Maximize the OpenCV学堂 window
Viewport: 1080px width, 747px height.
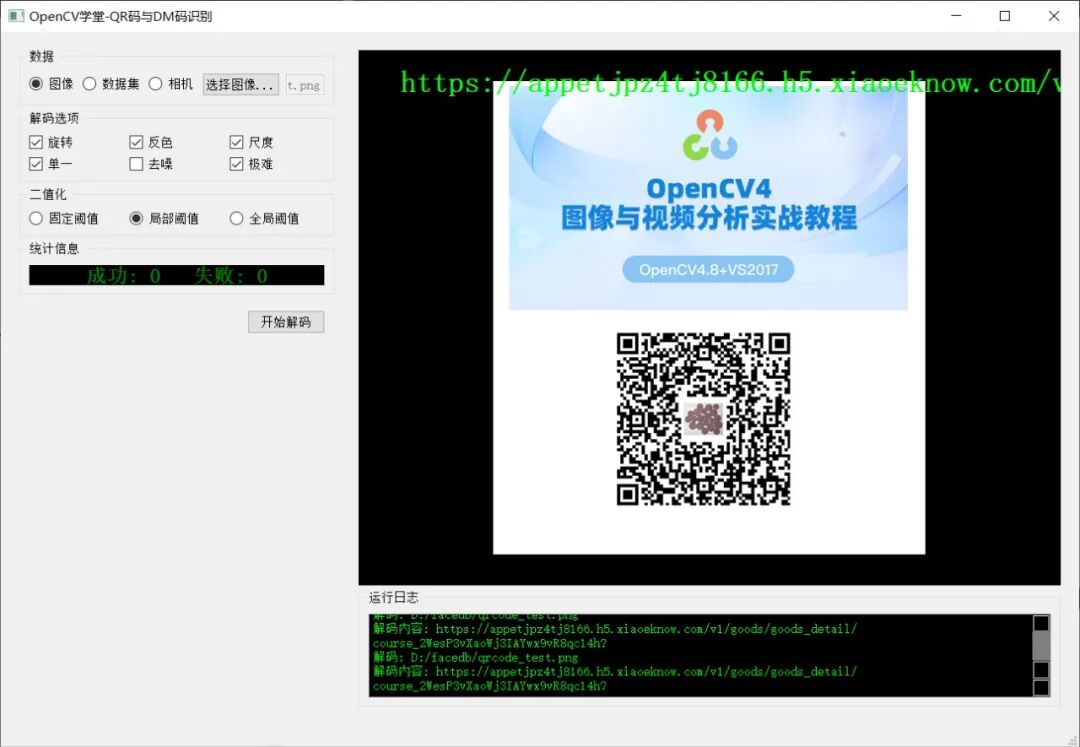[1005, 16]
